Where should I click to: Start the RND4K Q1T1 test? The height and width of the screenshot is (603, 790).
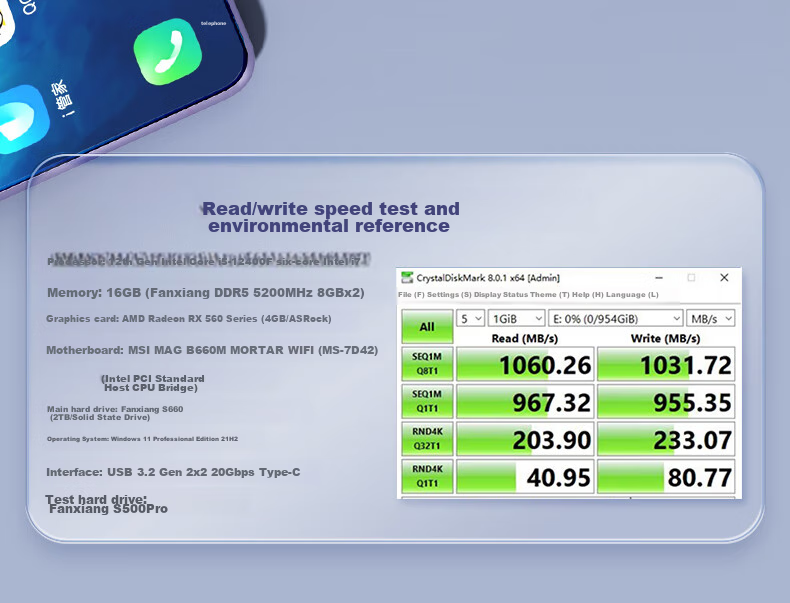pos(427,476)
